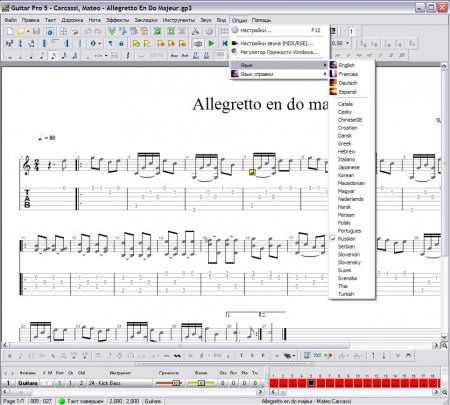Select the checked Russian language entry
The height and width of the screenshot is (405, 450).
tap(352, 239)
